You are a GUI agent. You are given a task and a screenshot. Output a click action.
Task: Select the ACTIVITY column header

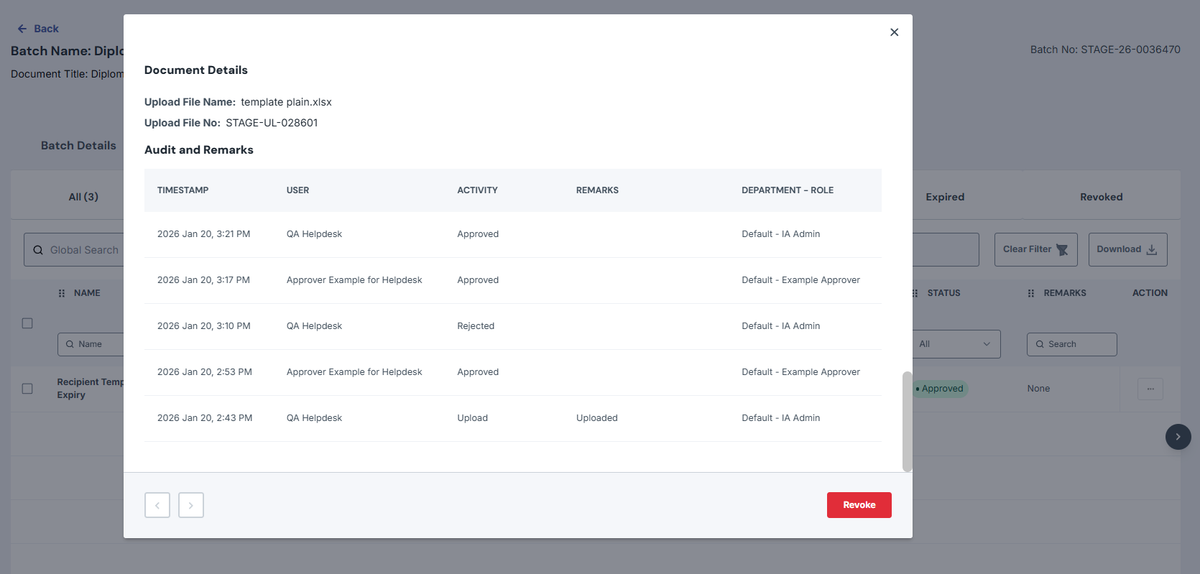coord(477,190)
